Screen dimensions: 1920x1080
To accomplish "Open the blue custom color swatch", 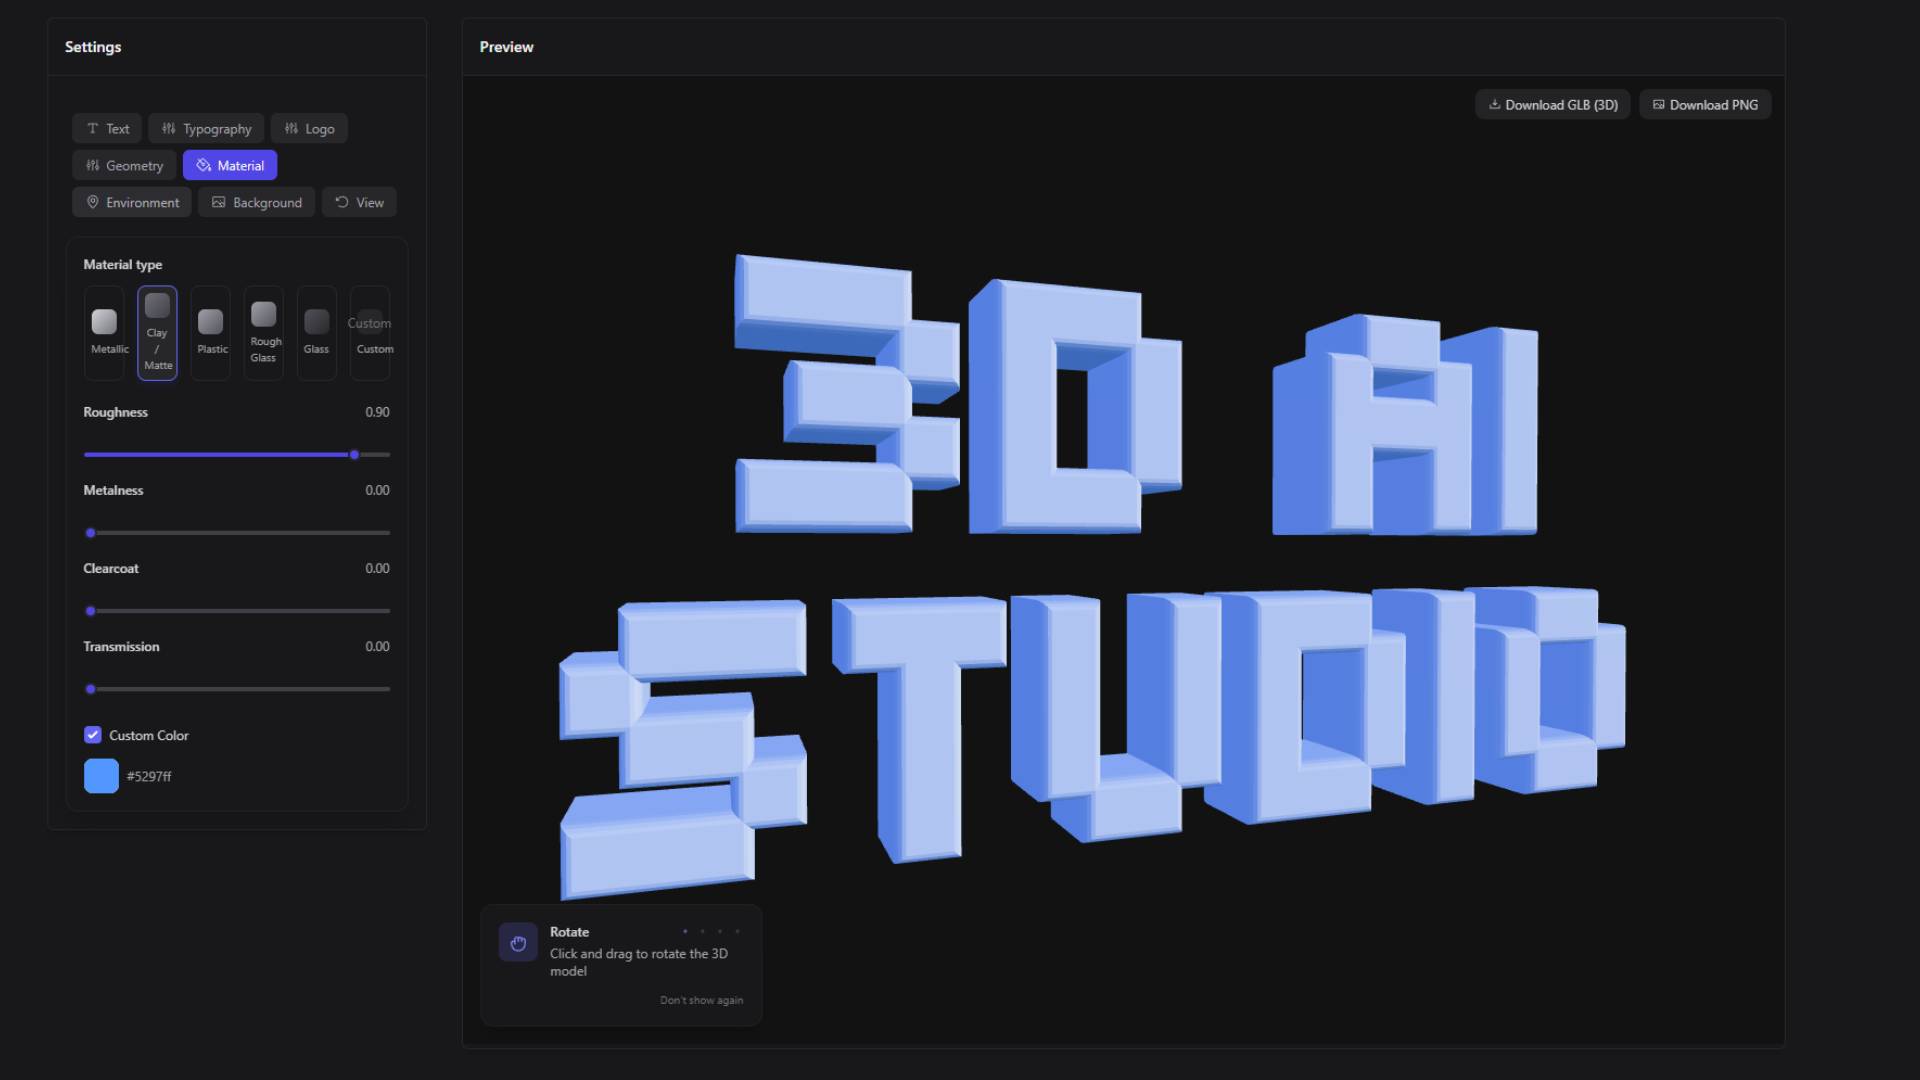I will point(101,776).
